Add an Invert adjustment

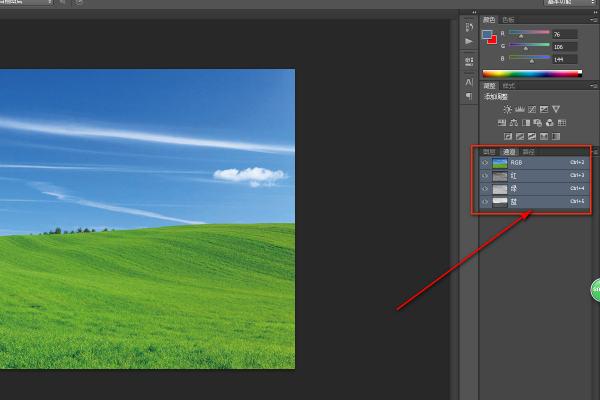click(508, 136)
